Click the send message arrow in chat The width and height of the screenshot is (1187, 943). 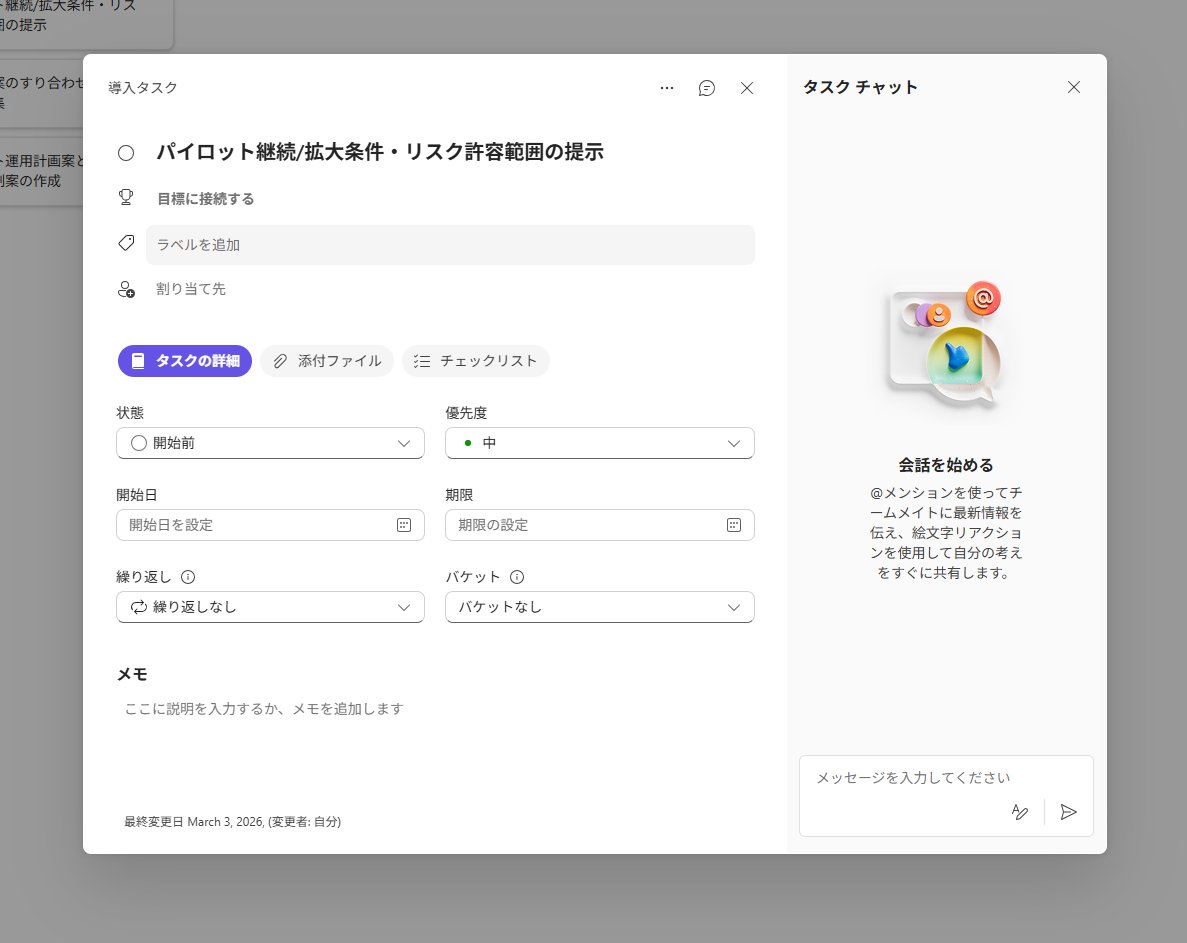1068,812
